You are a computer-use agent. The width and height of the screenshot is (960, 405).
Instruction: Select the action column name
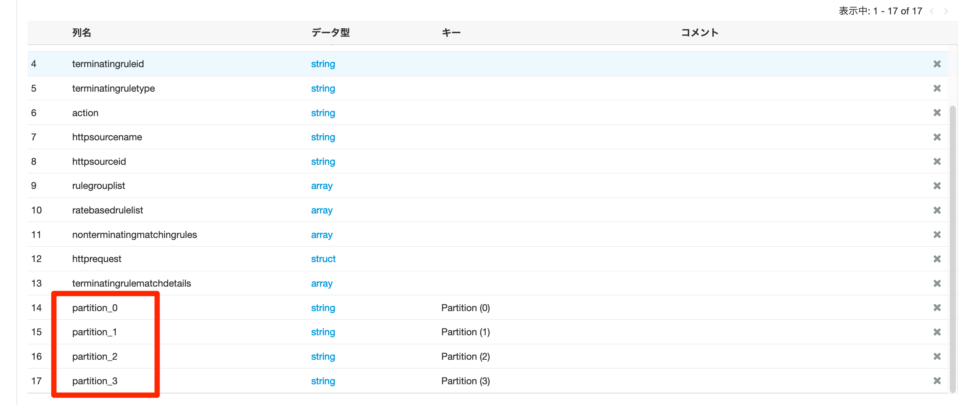(x=85, y=113)
